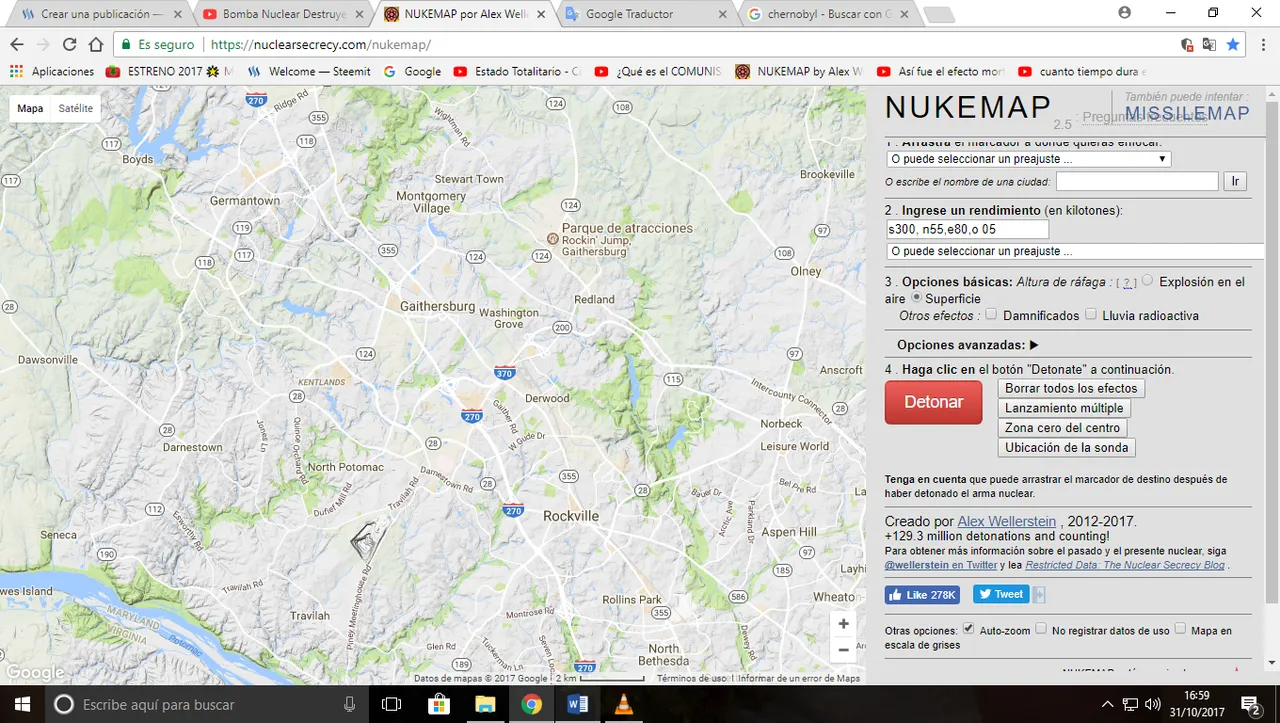This screenshot has height=723, width=1280.
Task: Switch to Chrome on the taskbar
Action: [x=531, y=704]
